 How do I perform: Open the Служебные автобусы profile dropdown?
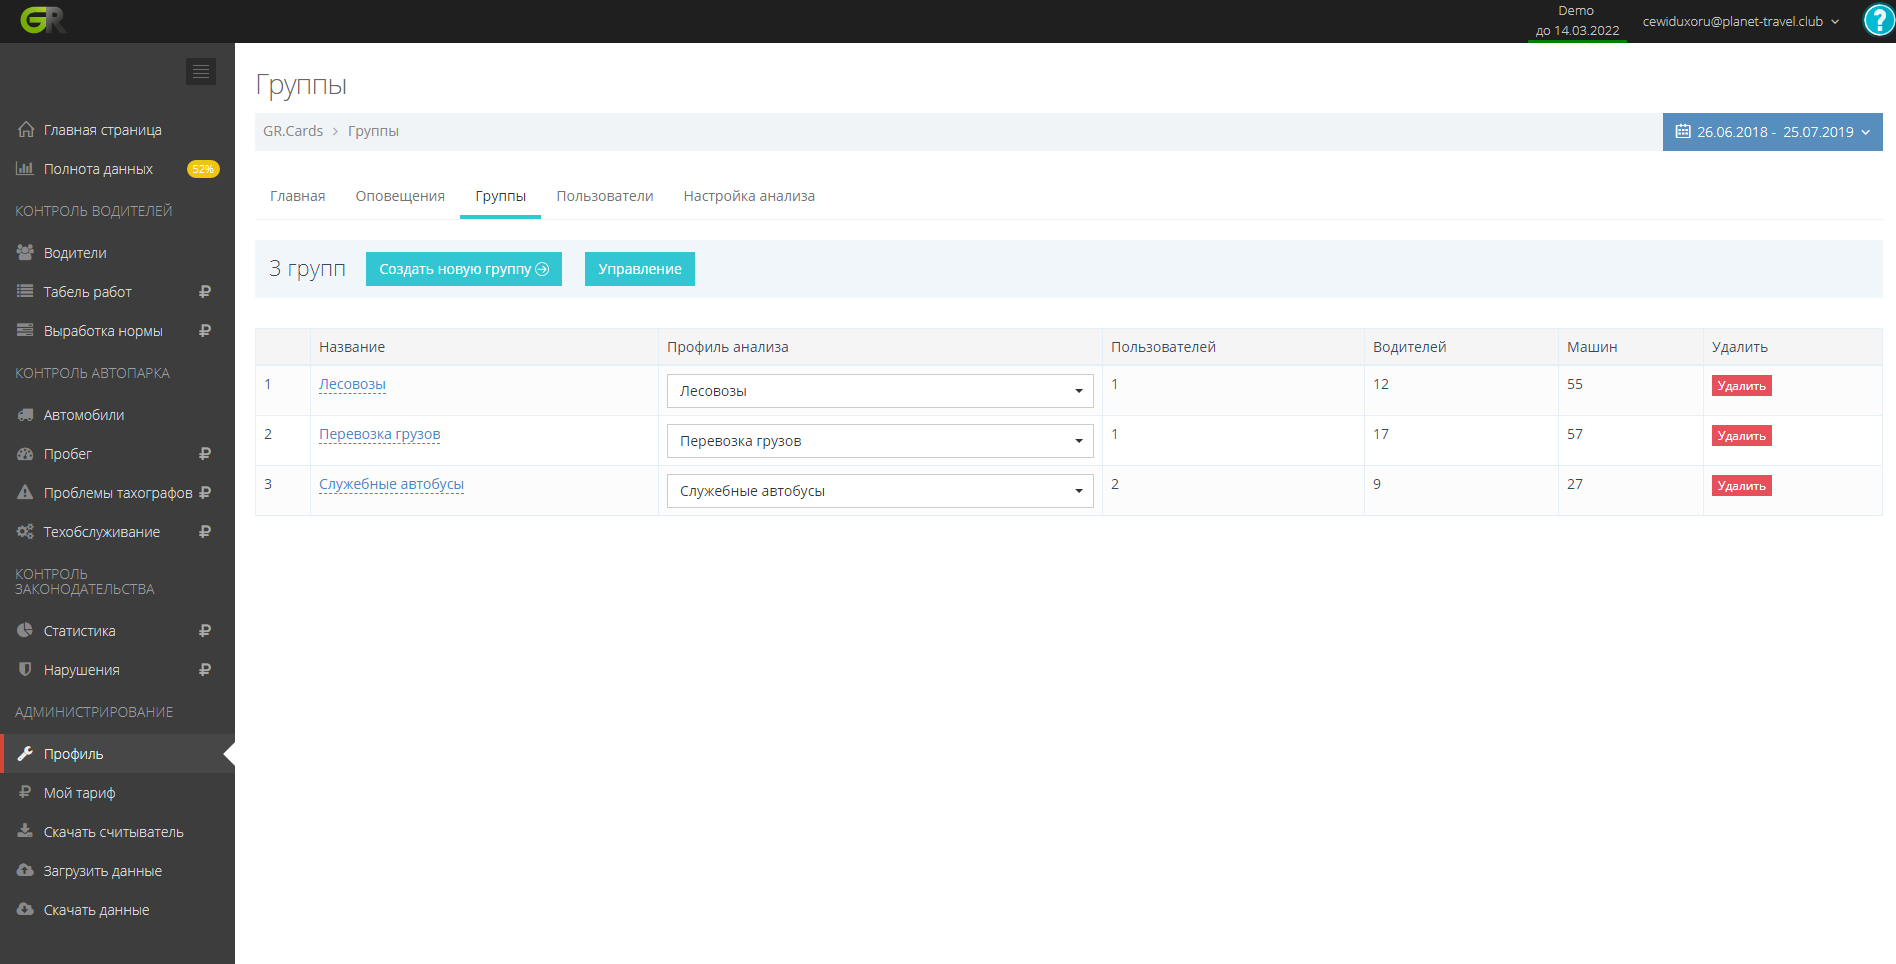(x=879, y=491)
